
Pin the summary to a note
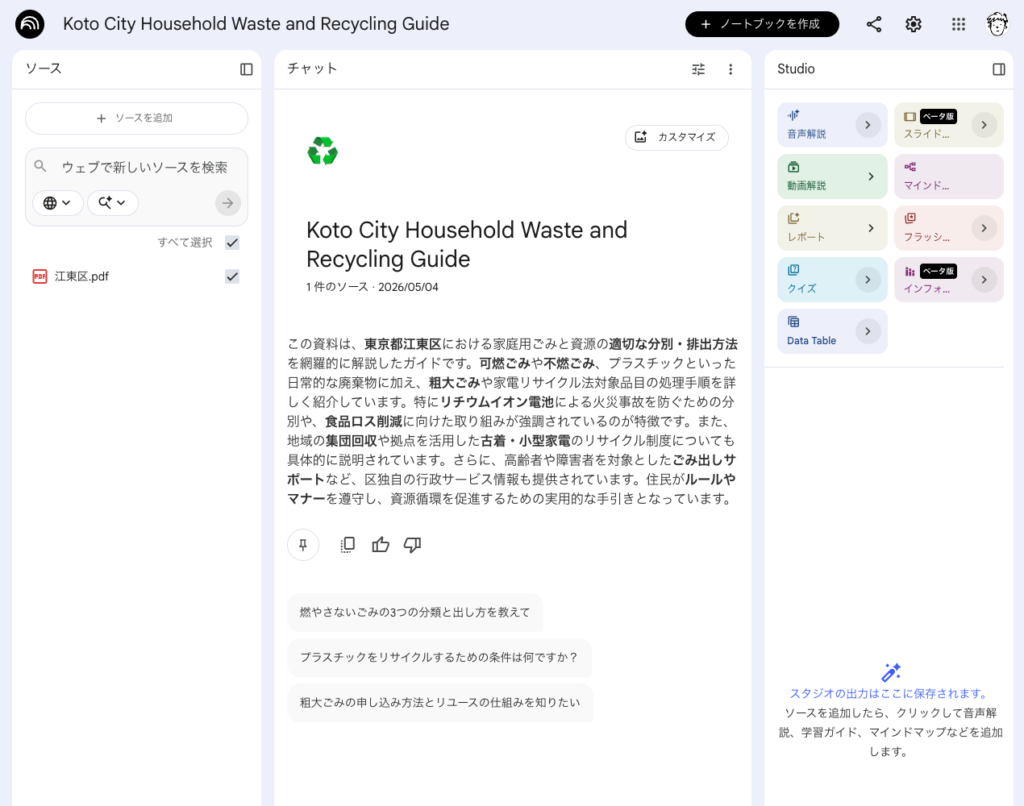pyautogui.click(x=303, y=545)
